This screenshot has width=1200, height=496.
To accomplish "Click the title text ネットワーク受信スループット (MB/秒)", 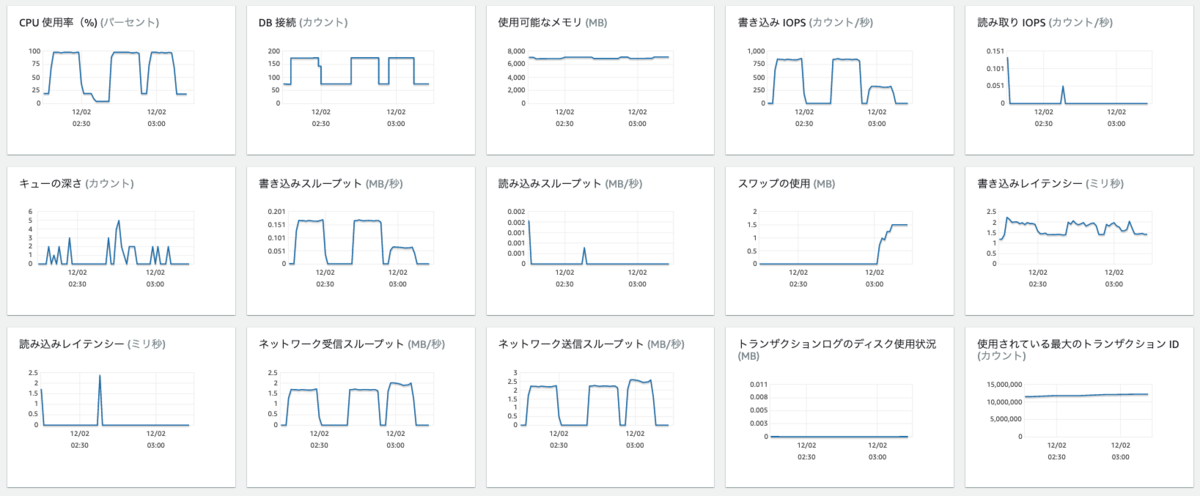I will coord(352,344).
